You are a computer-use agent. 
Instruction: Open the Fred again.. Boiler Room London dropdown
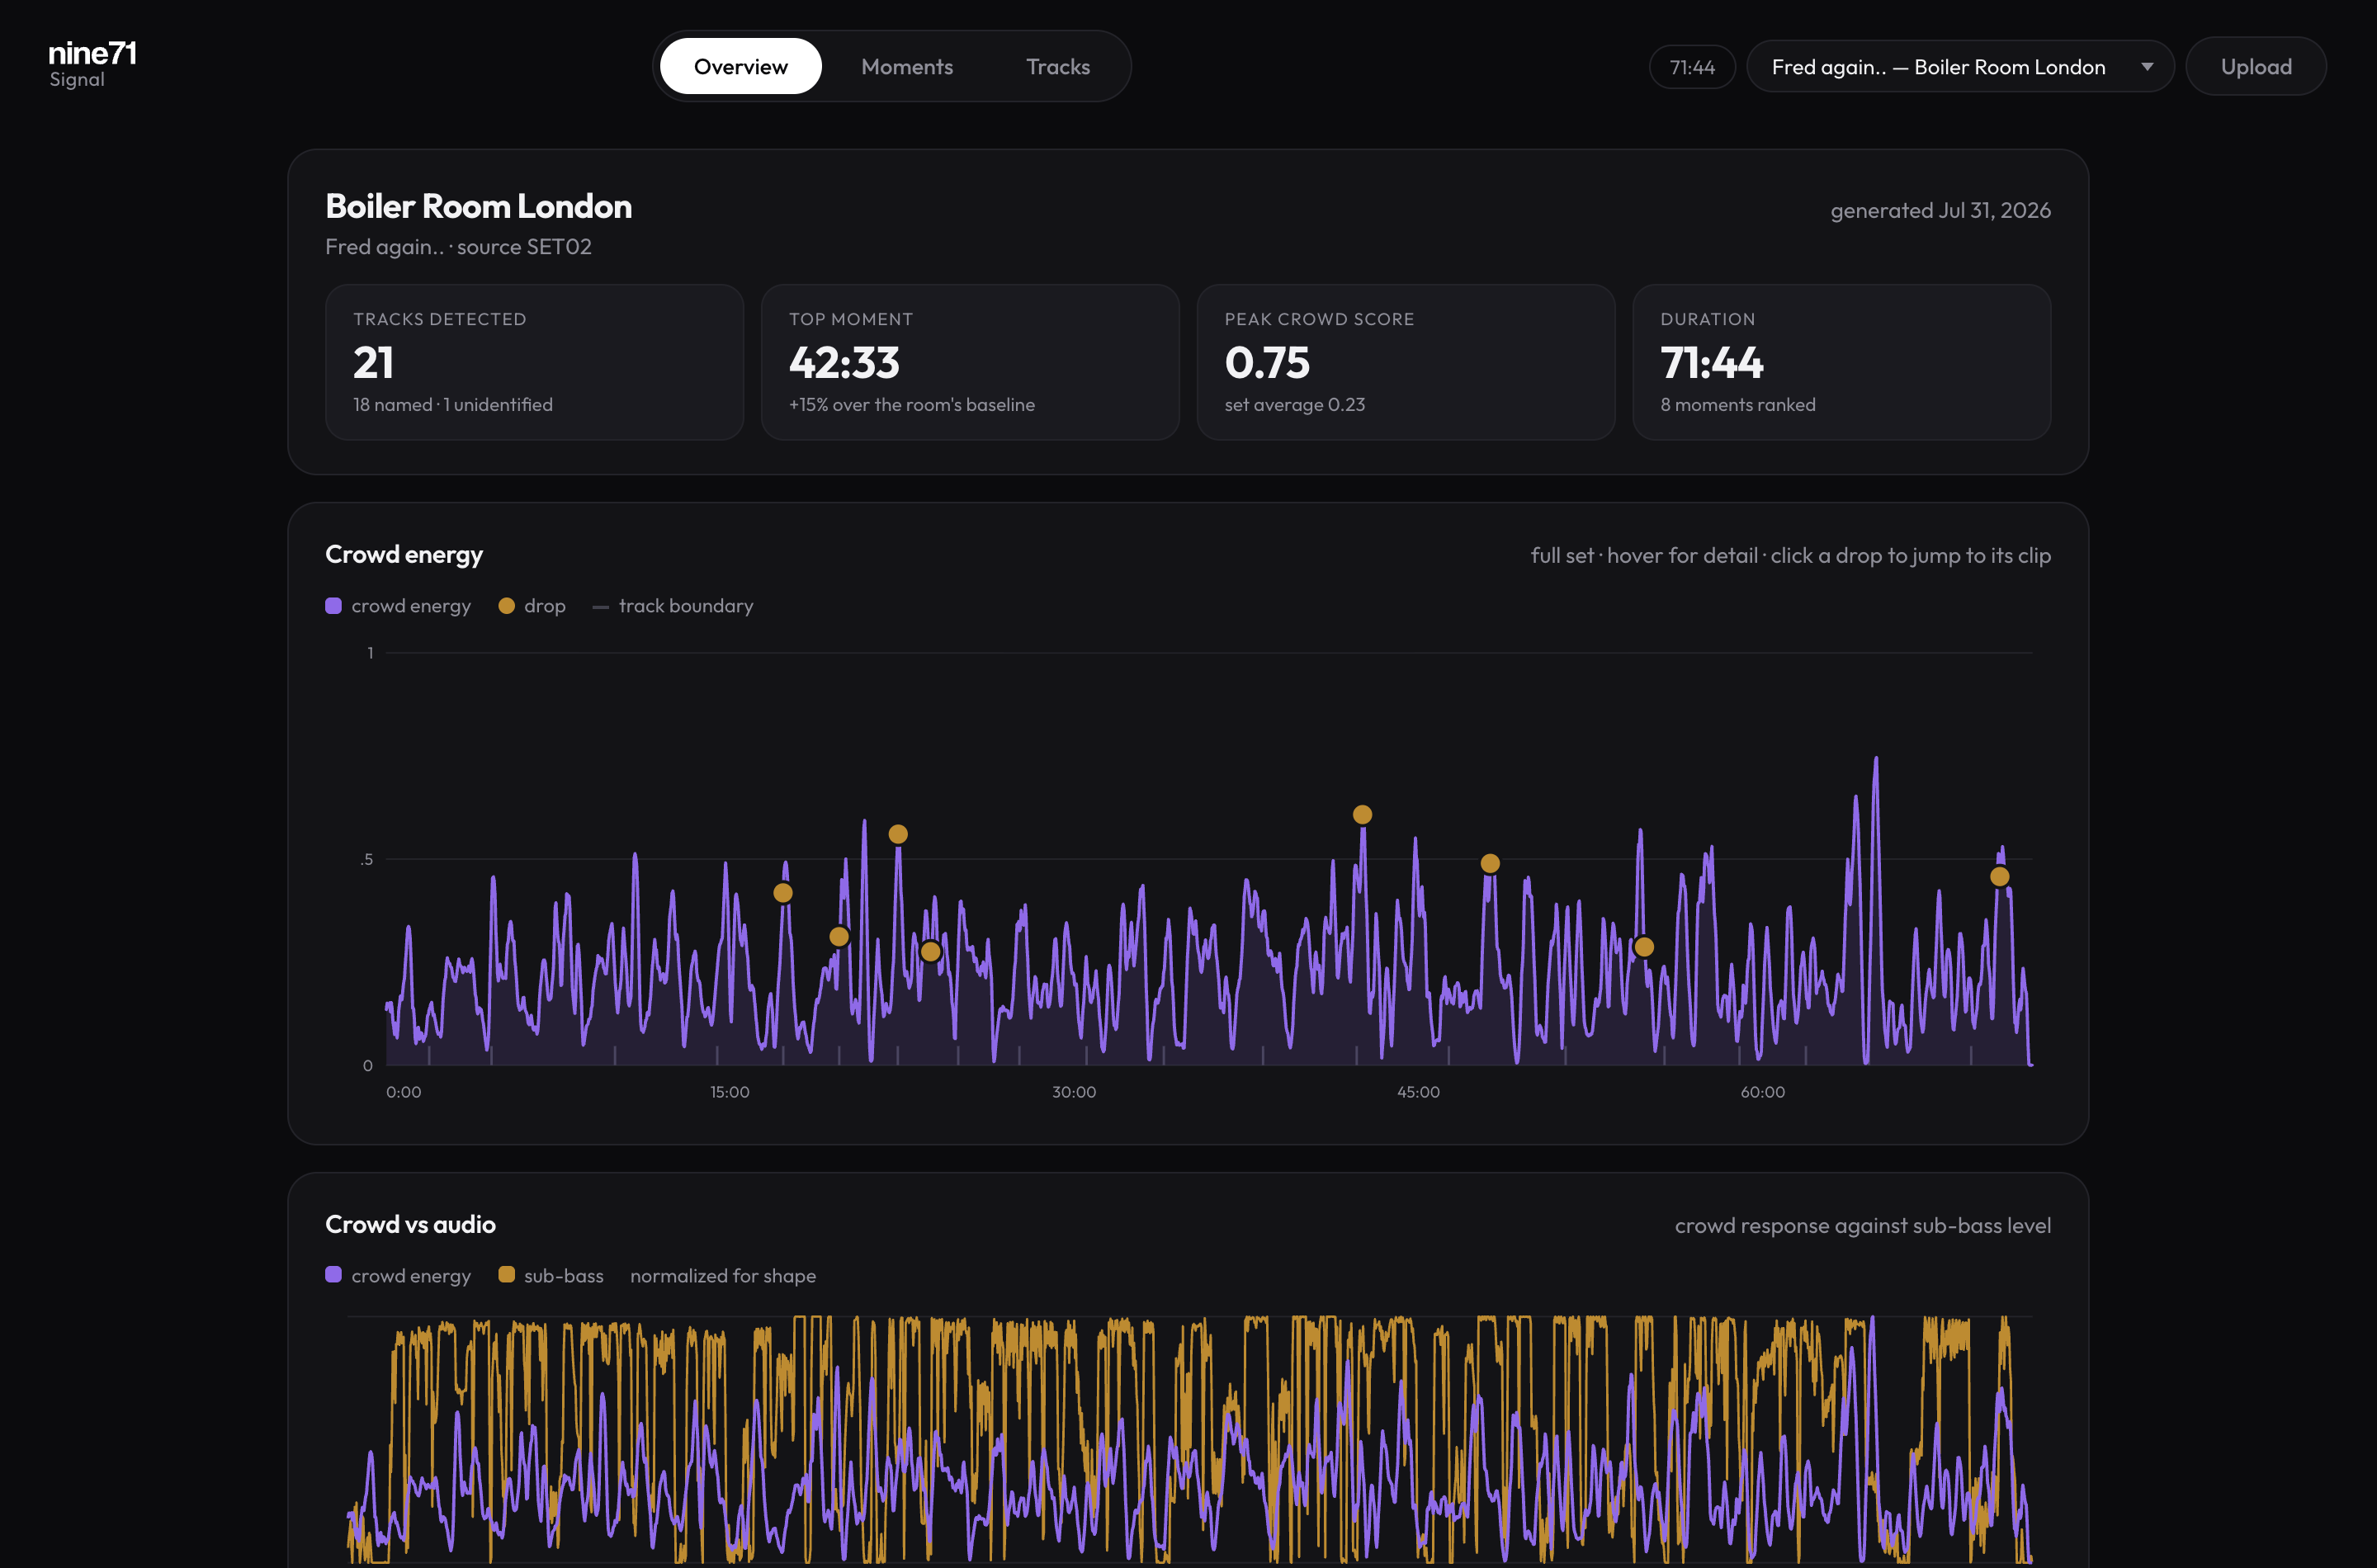[1960, 67]
